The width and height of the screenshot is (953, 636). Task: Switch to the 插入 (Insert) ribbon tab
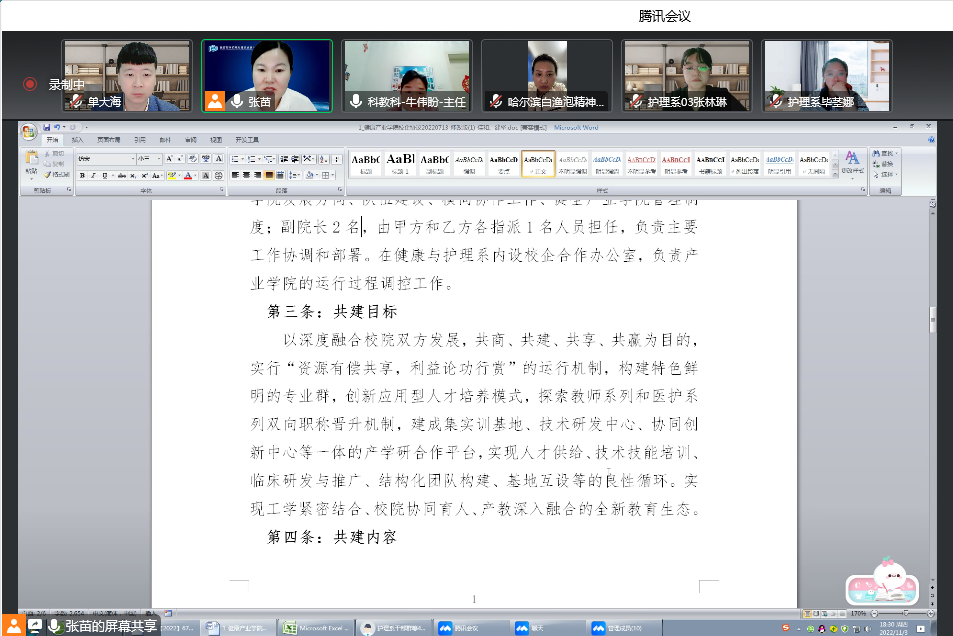point(78,140)
